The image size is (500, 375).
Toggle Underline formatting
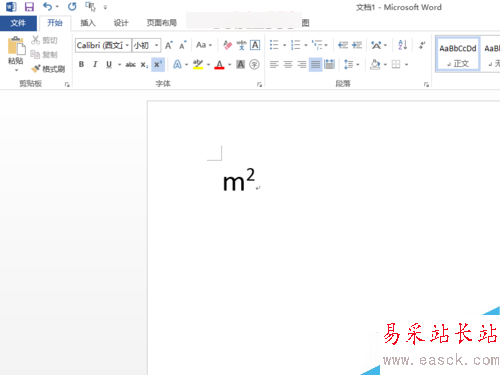tap(109, 64)
